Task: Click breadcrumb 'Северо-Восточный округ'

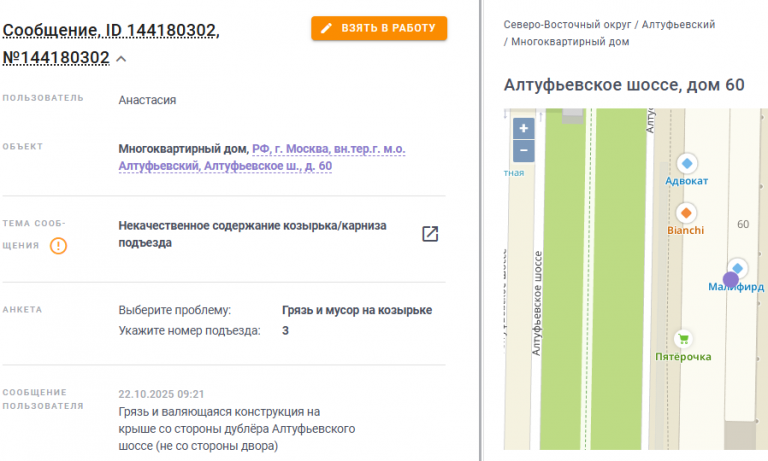Action: [567, 24]
